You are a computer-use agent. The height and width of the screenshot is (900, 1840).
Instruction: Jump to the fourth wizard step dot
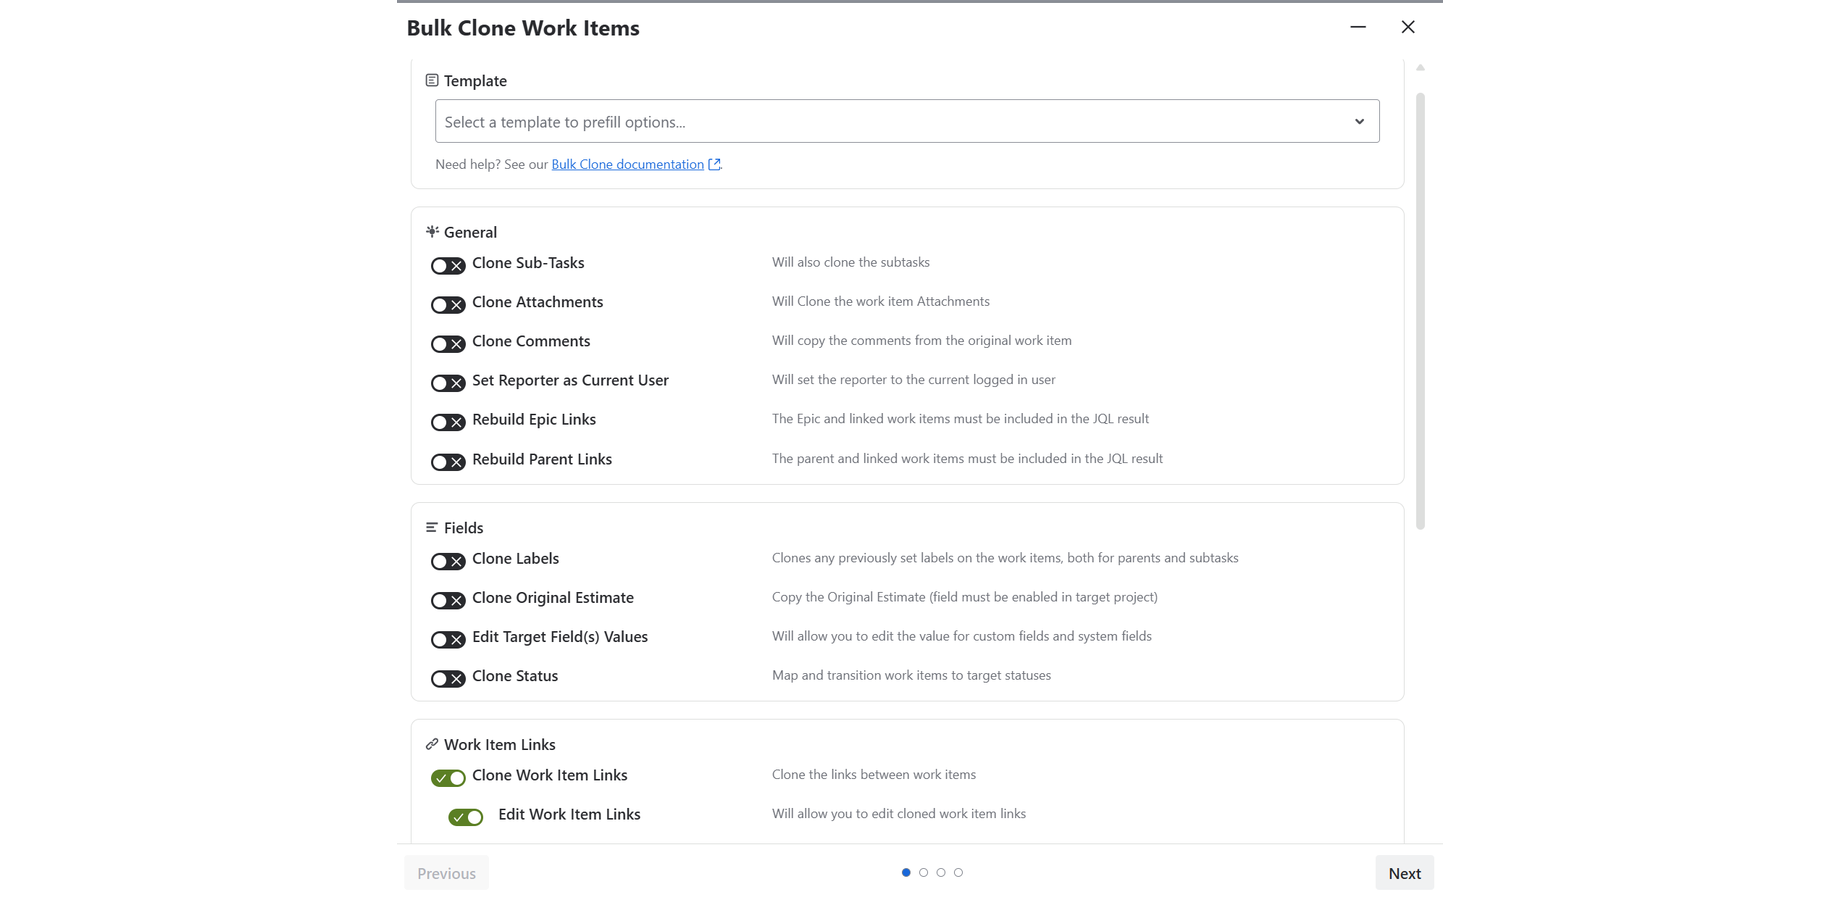[x=958, y=873]
